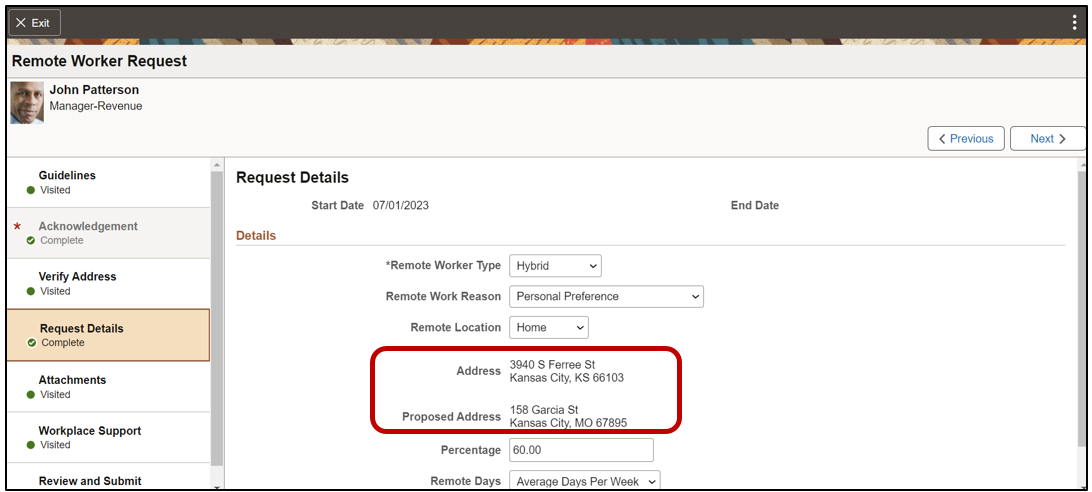Click the Percentage input field
Screen dimensions: 1092x492
click(581, 450)
